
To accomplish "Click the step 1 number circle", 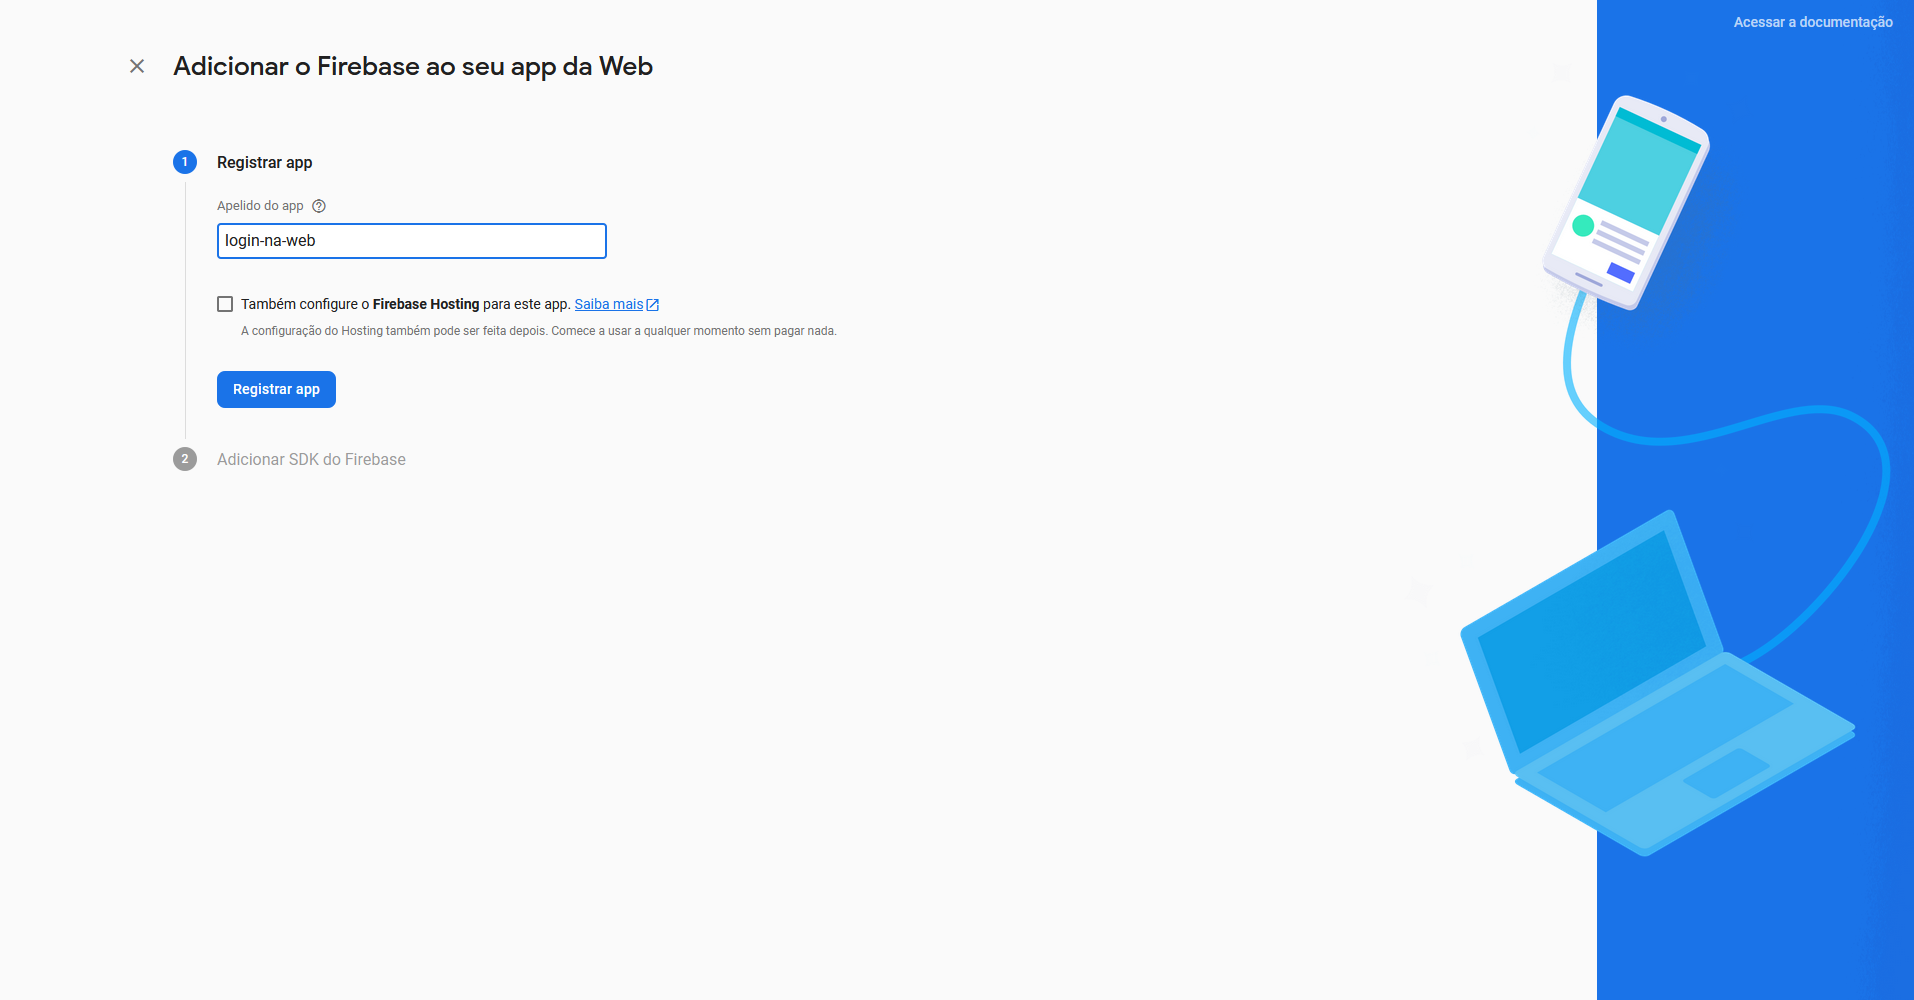I will point(185,162).
